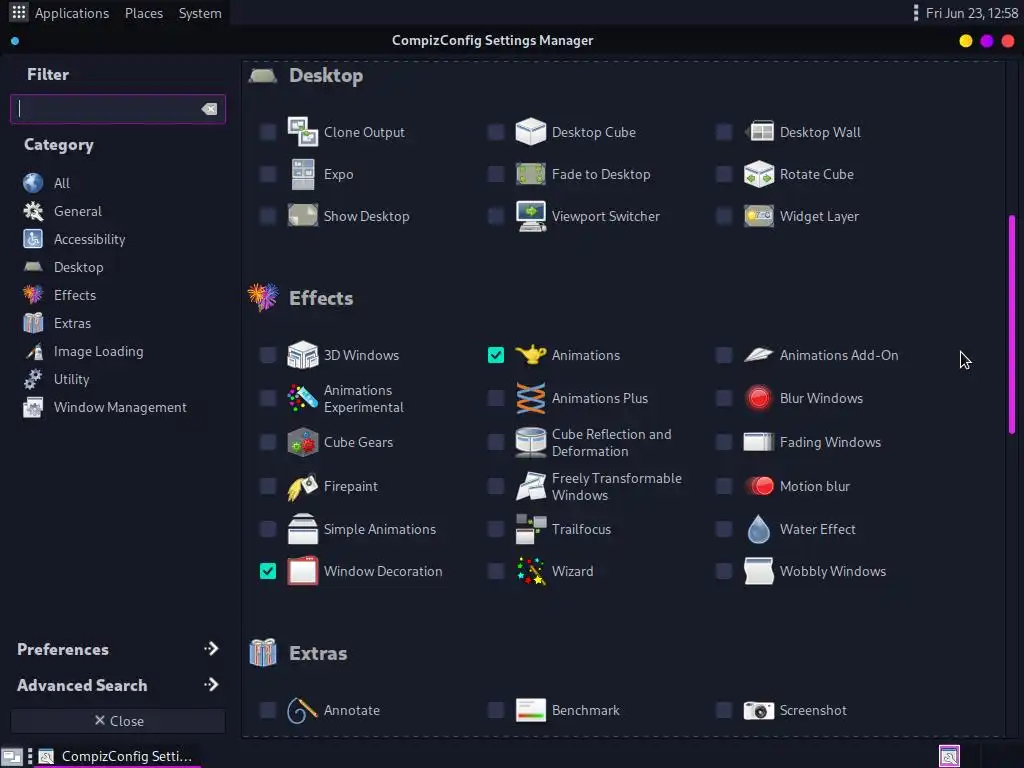Click the Expo plugin icon
1024x768 pixels.
[x=302, y=174]
